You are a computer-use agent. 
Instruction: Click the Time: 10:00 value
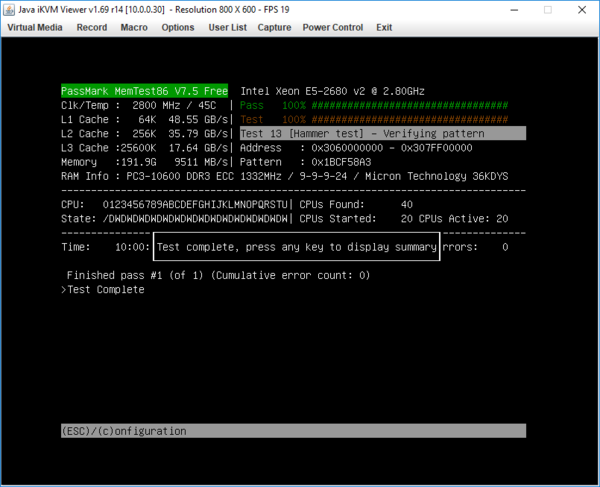pos(133,247)
